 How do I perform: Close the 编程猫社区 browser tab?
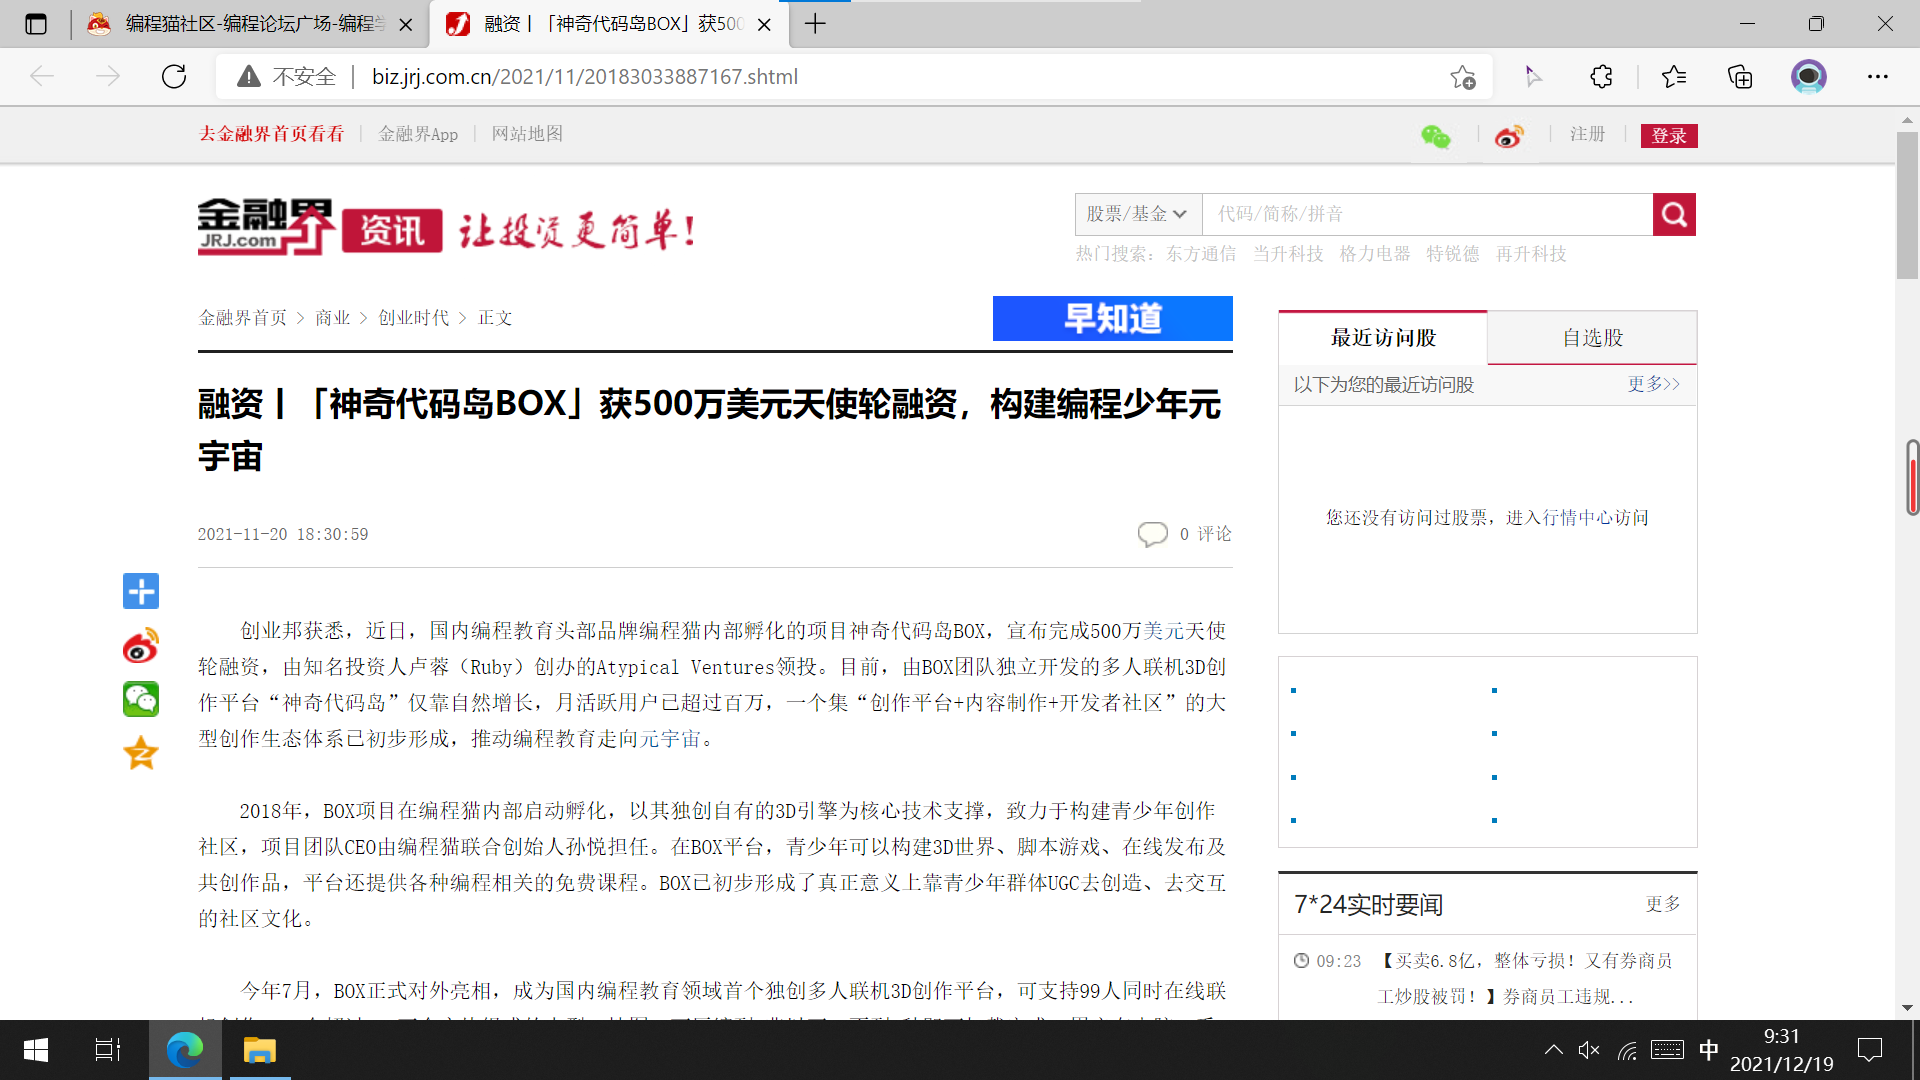406,24
